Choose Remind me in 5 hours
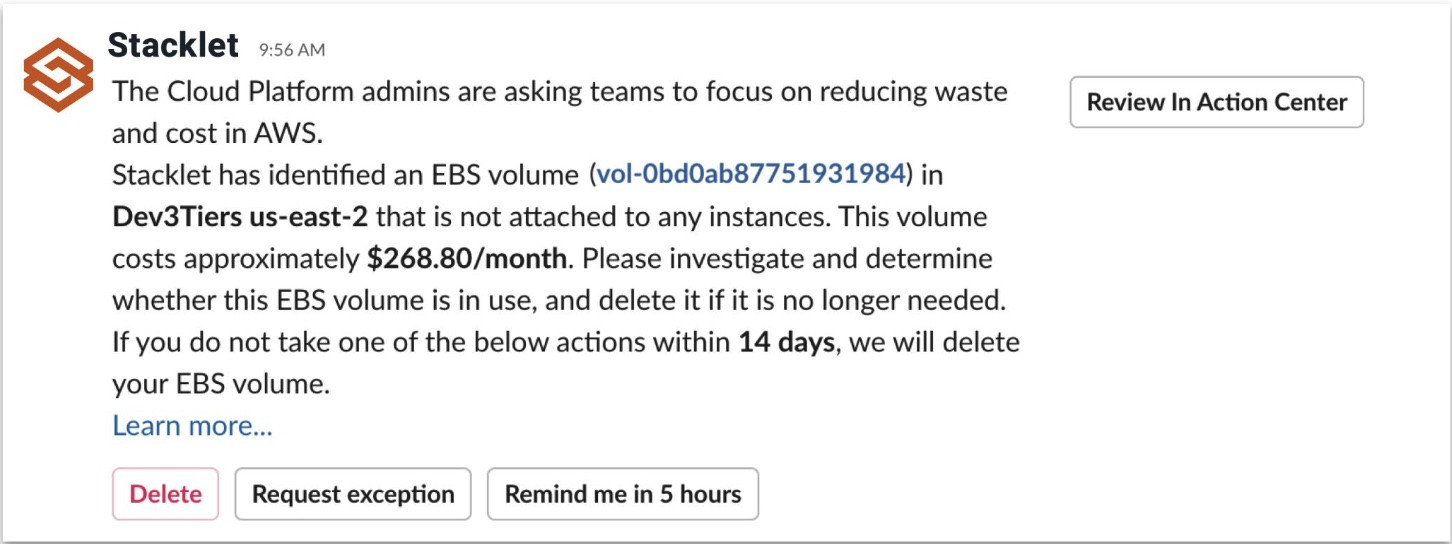Viewport: 1452px width, 544px height. point(623,494)
